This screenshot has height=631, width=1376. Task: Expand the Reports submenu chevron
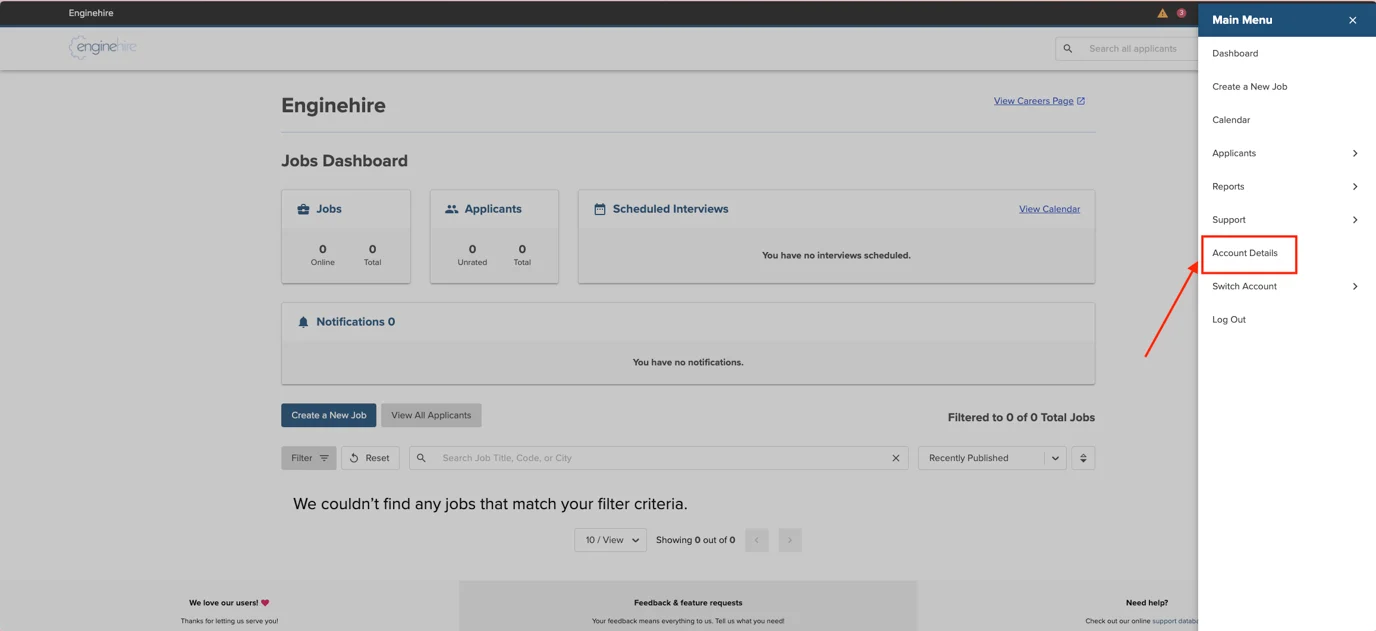[1355, 187]
